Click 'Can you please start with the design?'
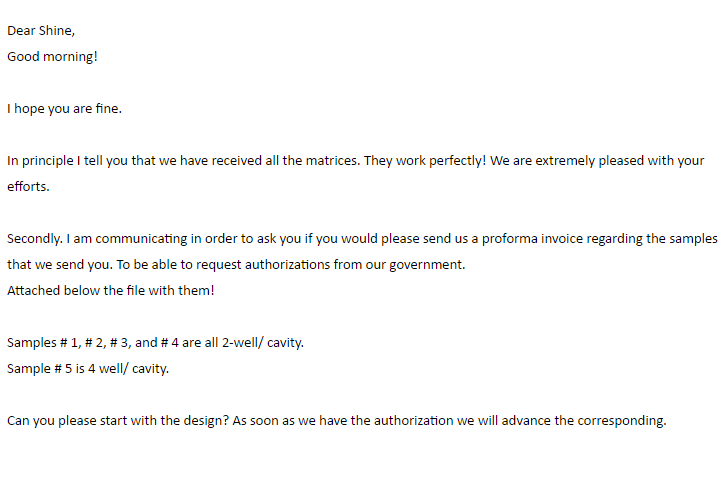The height and width of the screenshot is (482, 723). click(118, 421)
